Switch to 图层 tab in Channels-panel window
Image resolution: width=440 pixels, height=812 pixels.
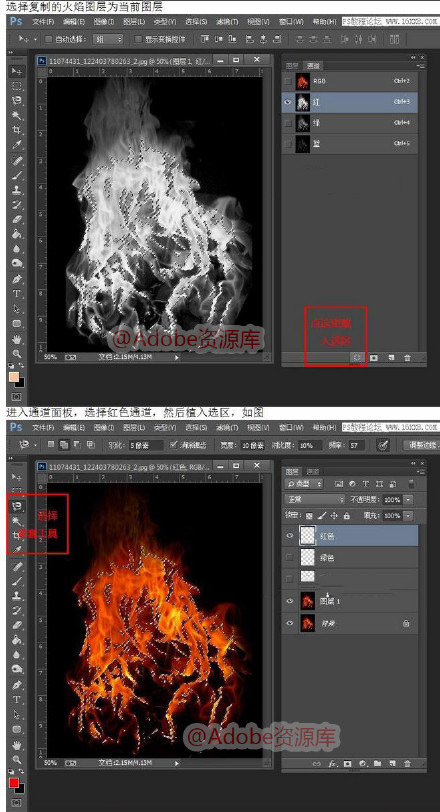point(292,66)
